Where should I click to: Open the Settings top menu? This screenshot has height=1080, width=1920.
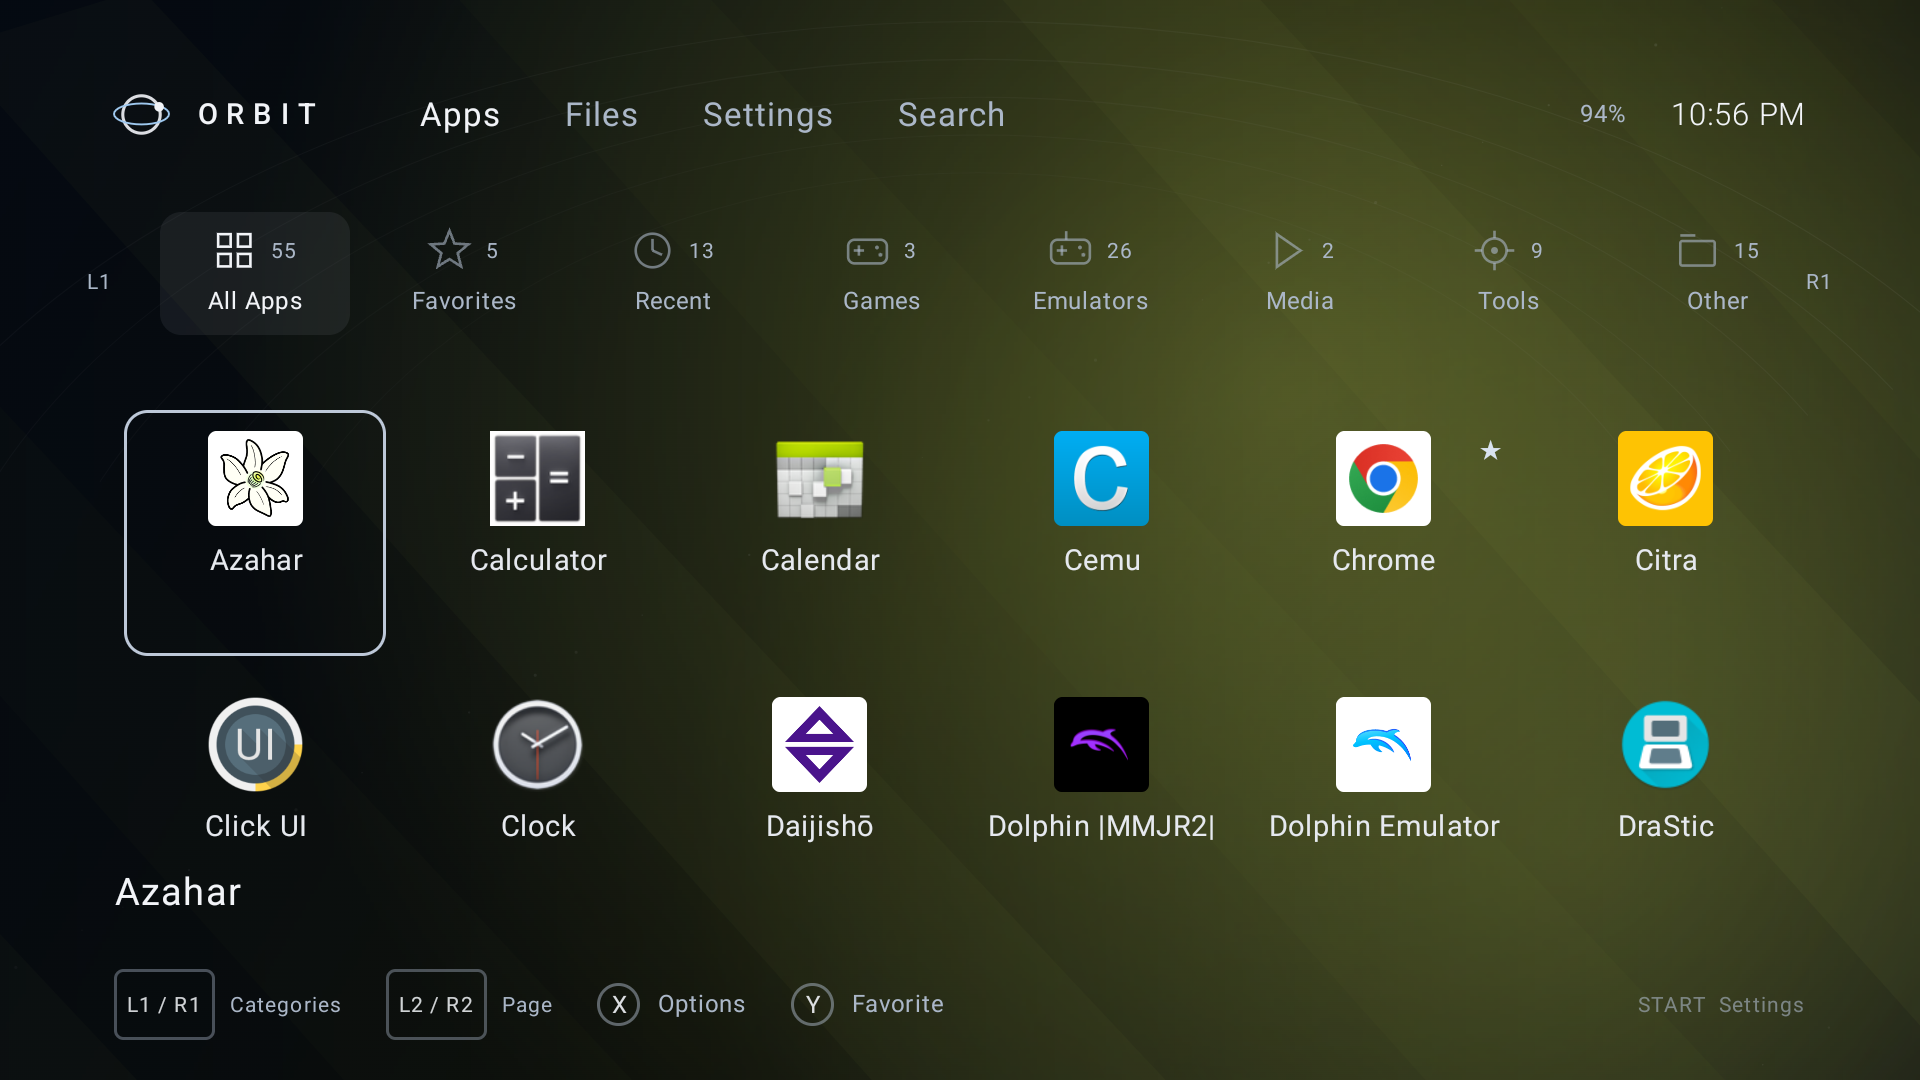[768, 115]
